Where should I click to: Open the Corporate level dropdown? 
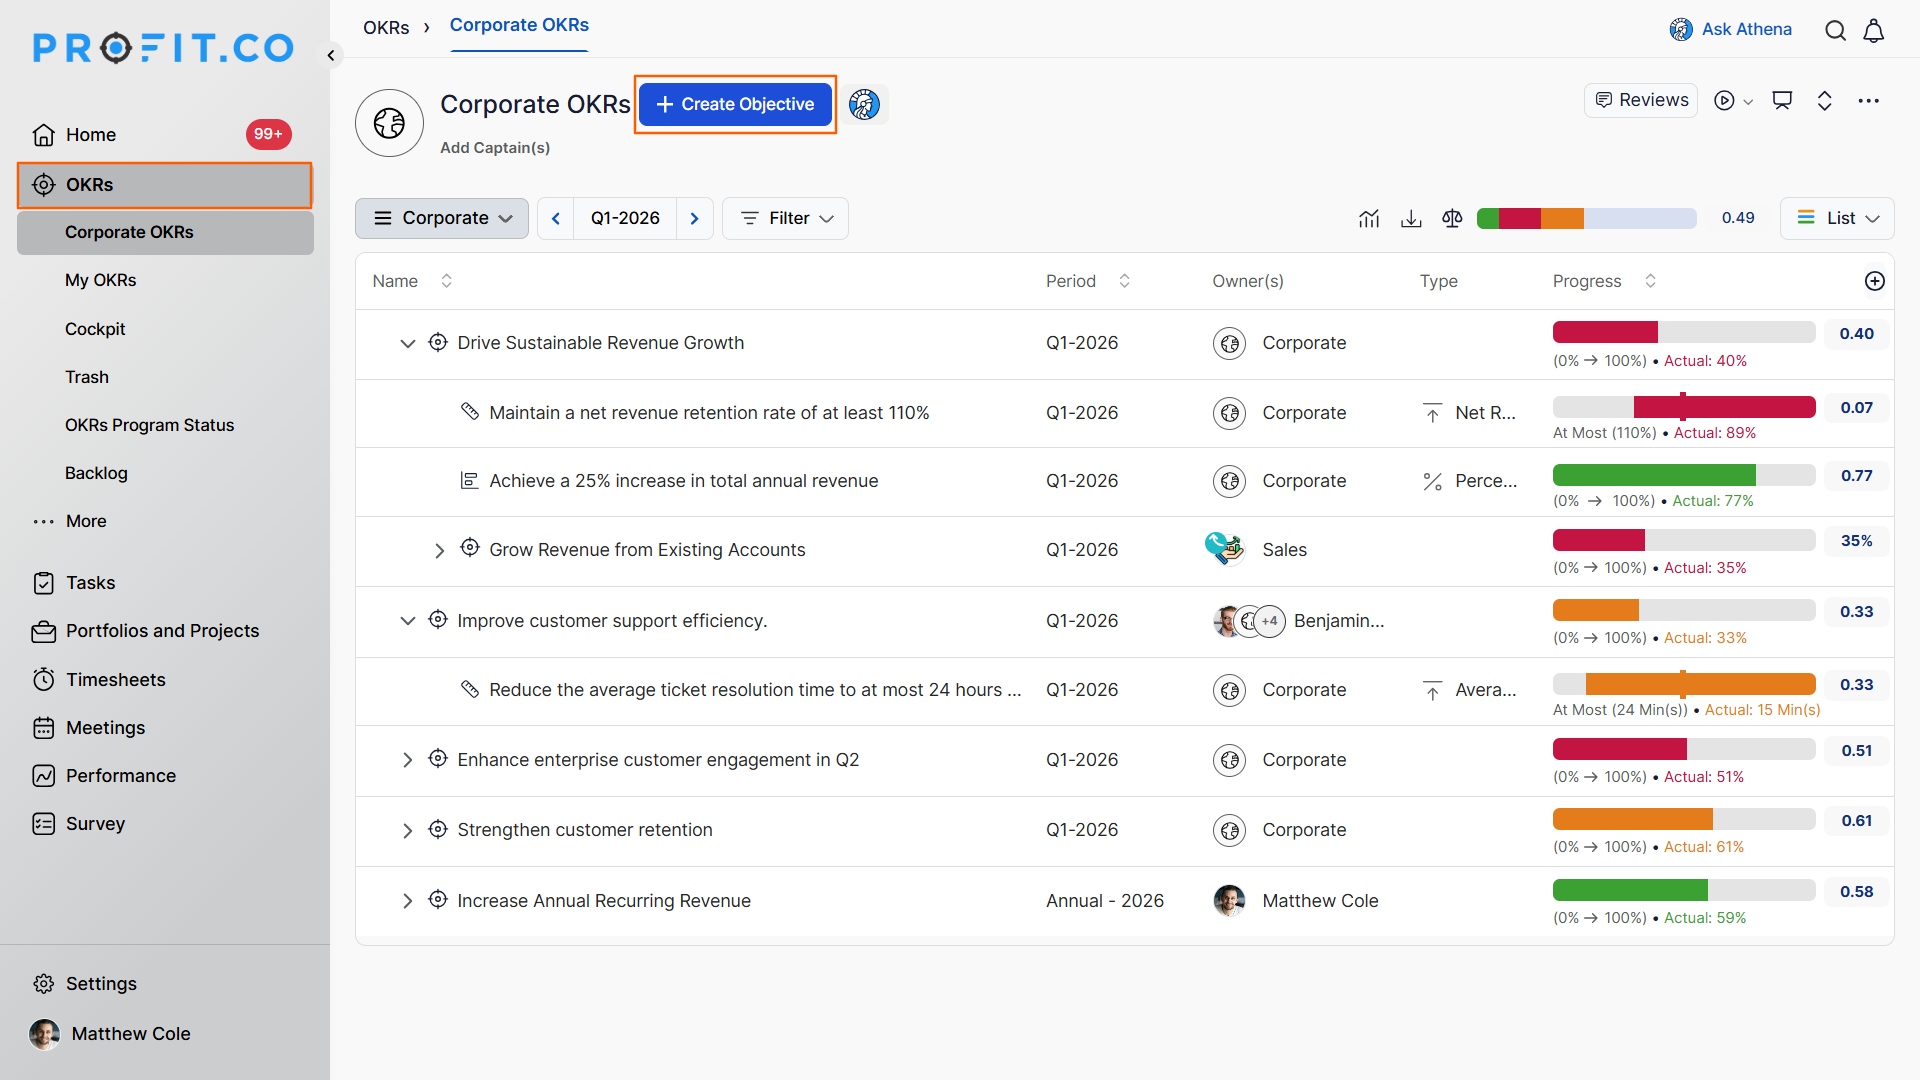(442, 218)
